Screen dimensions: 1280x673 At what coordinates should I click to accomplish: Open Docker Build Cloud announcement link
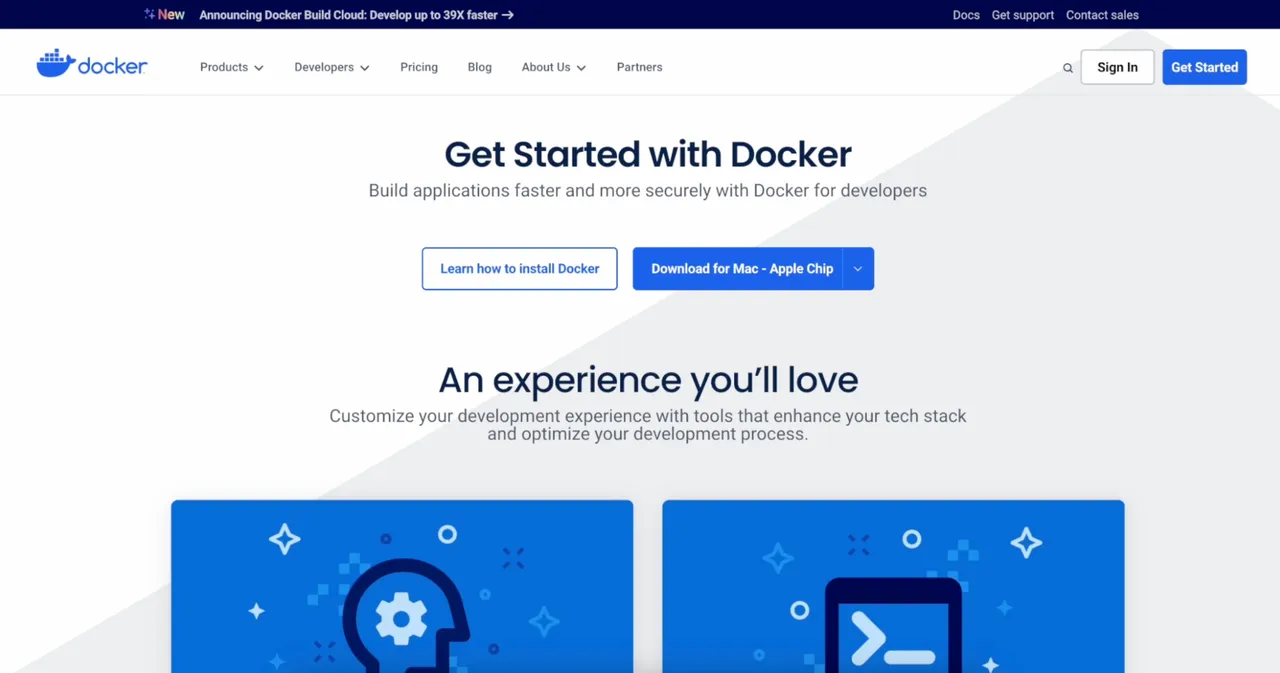pos(356,15)
